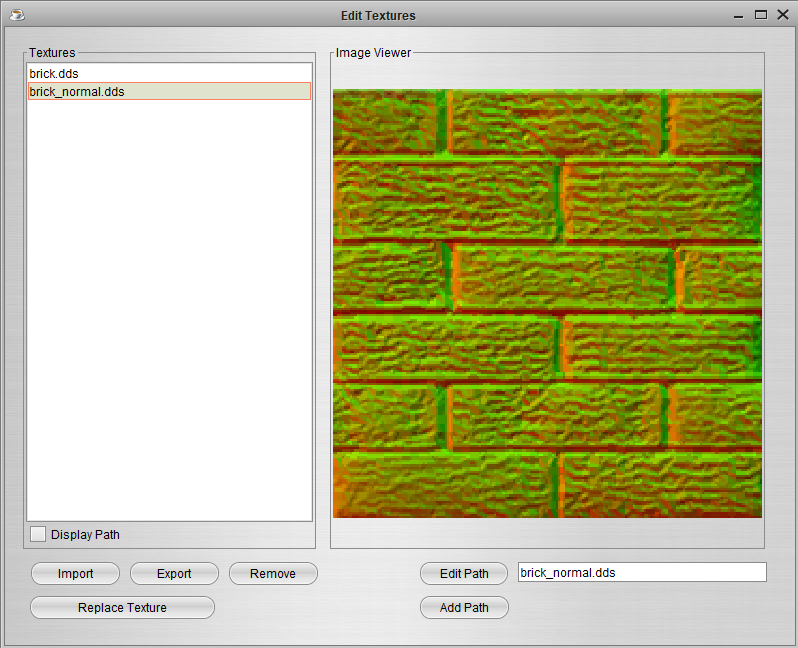Click the Import button

75,574
